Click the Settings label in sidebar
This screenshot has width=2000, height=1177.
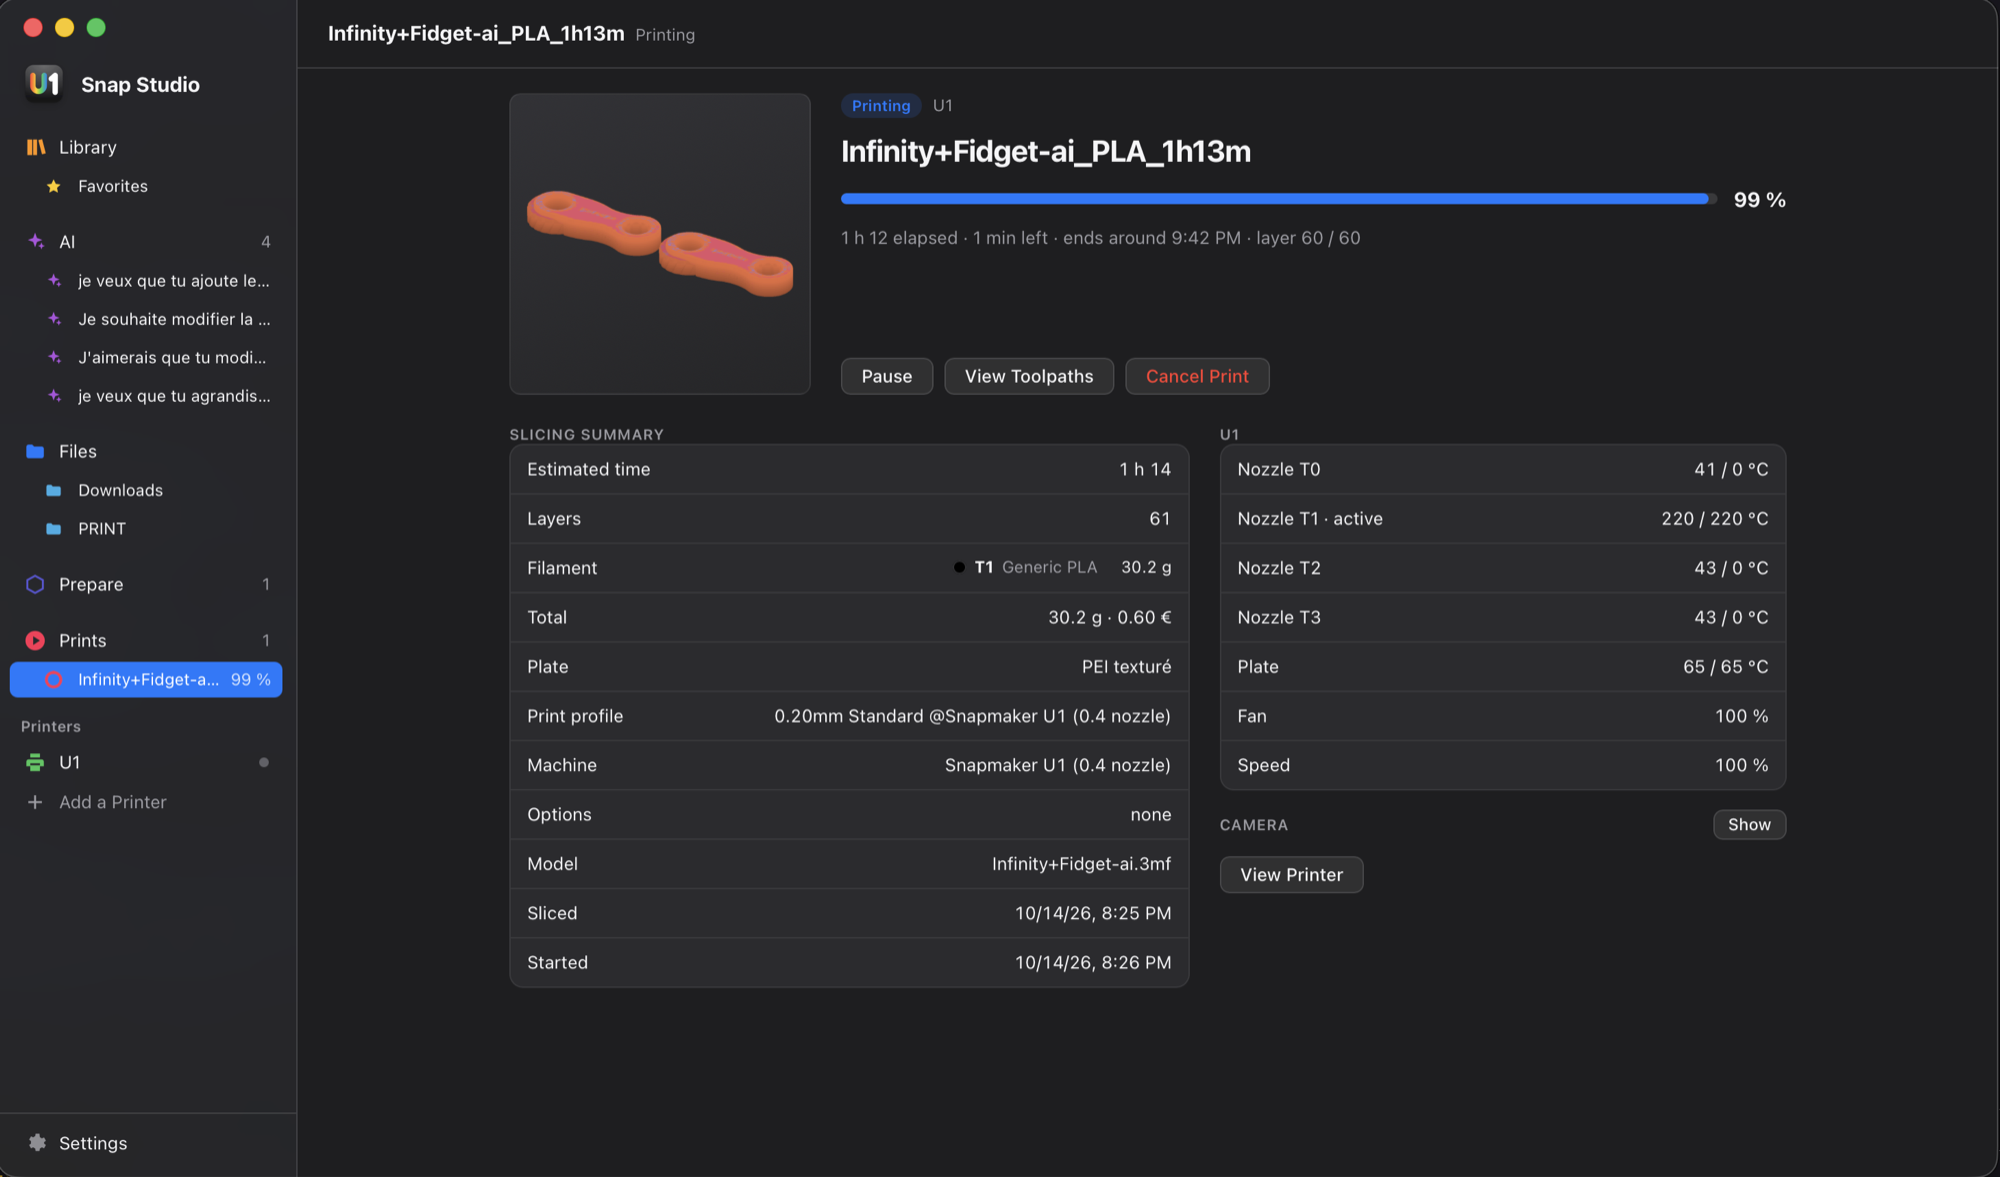click(x=93, y=1143)
